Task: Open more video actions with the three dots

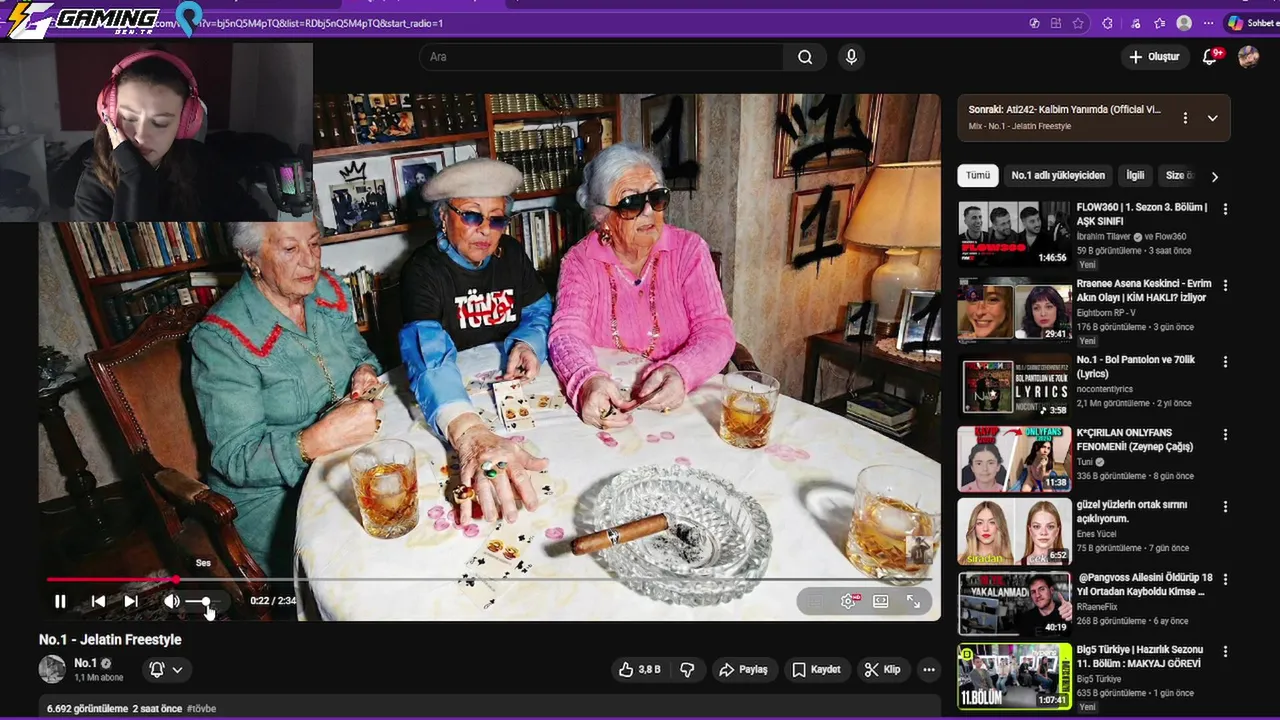Action: (x=929, y=669)
